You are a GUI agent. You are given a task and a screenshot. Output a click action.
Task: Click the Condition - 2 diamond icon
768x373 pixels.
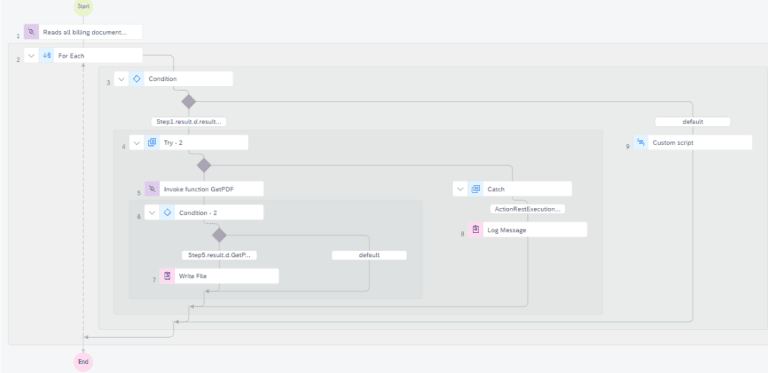click(x=167, y=212)
